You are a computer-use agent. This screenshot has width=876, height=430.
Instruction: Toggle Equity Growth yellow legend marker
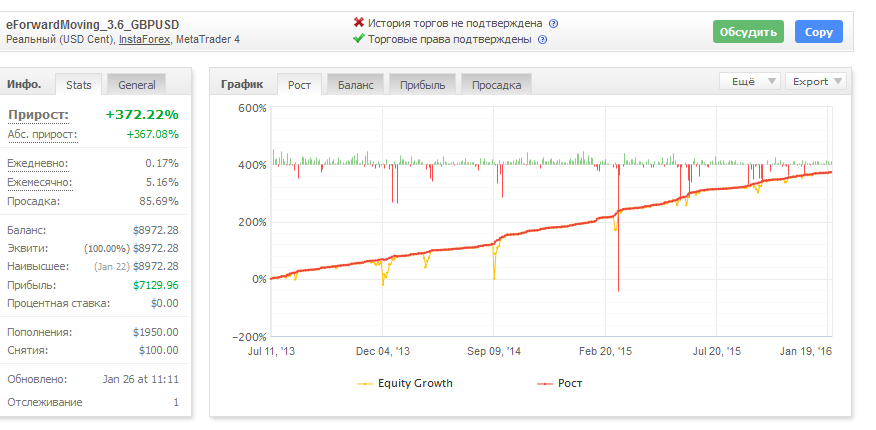pos(365,384)
